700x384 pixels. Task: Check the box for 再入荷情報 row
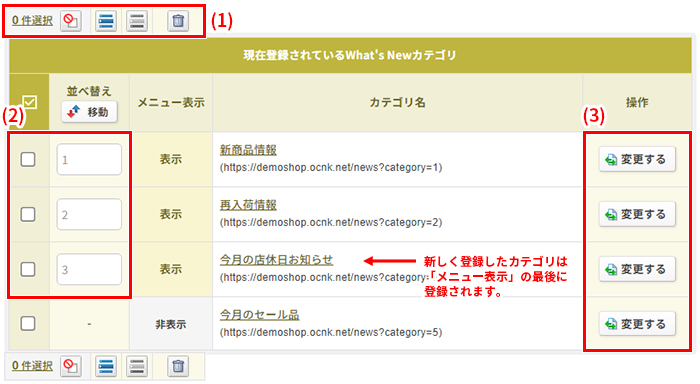28,214
